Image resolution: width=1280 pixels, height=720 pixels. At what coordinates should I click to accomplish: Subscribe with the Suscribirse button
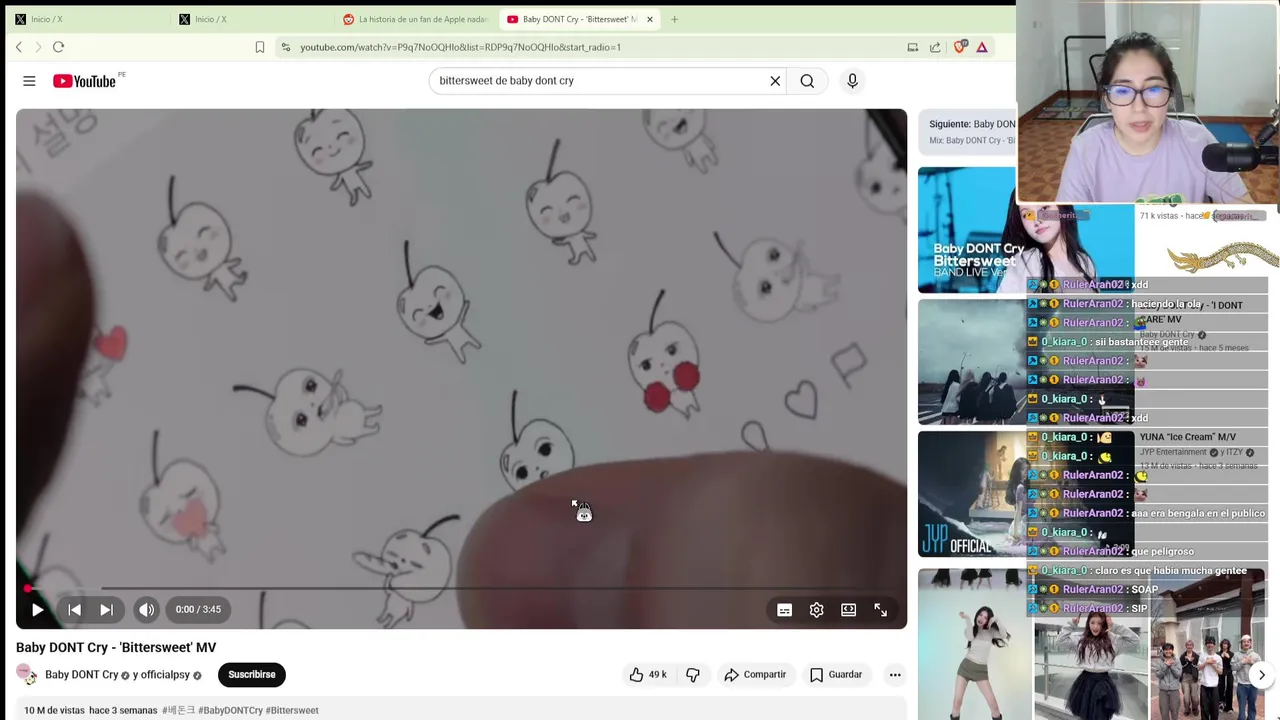click(x=252, y=675)
